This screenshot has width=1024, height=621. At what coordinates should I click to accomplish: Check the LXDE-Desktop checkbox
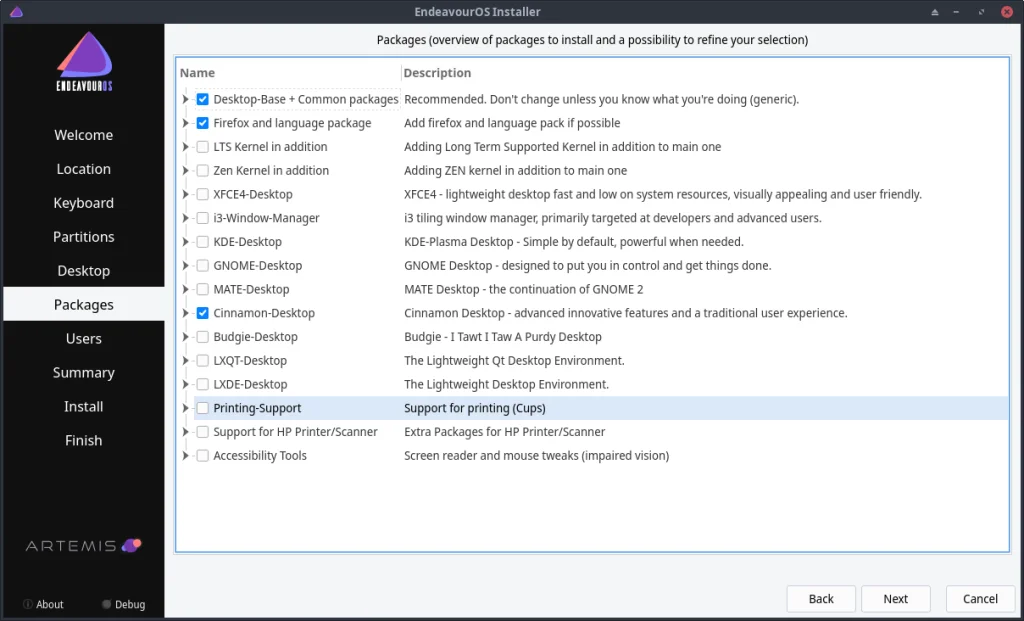202,384
